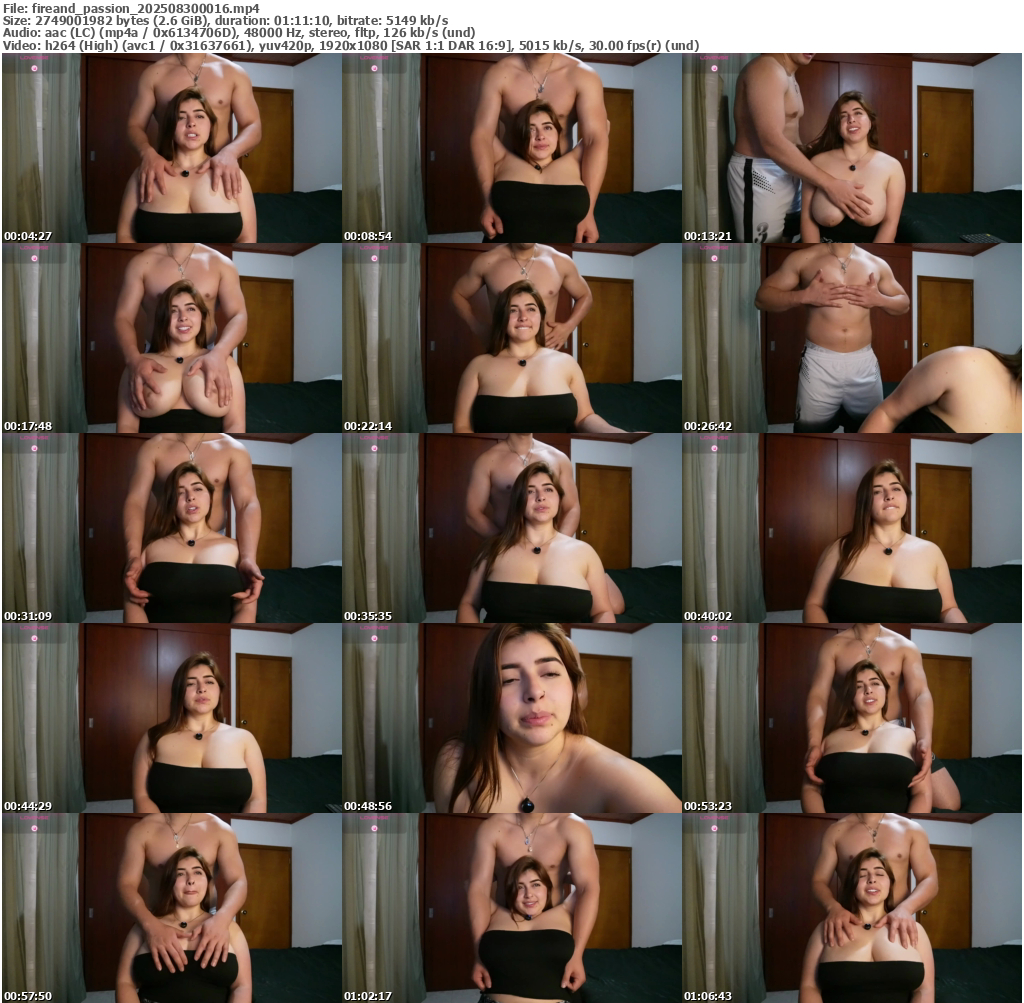Click the File name line in header
The width and height of the screenshot is (1024, 1003).
(131, 8)
